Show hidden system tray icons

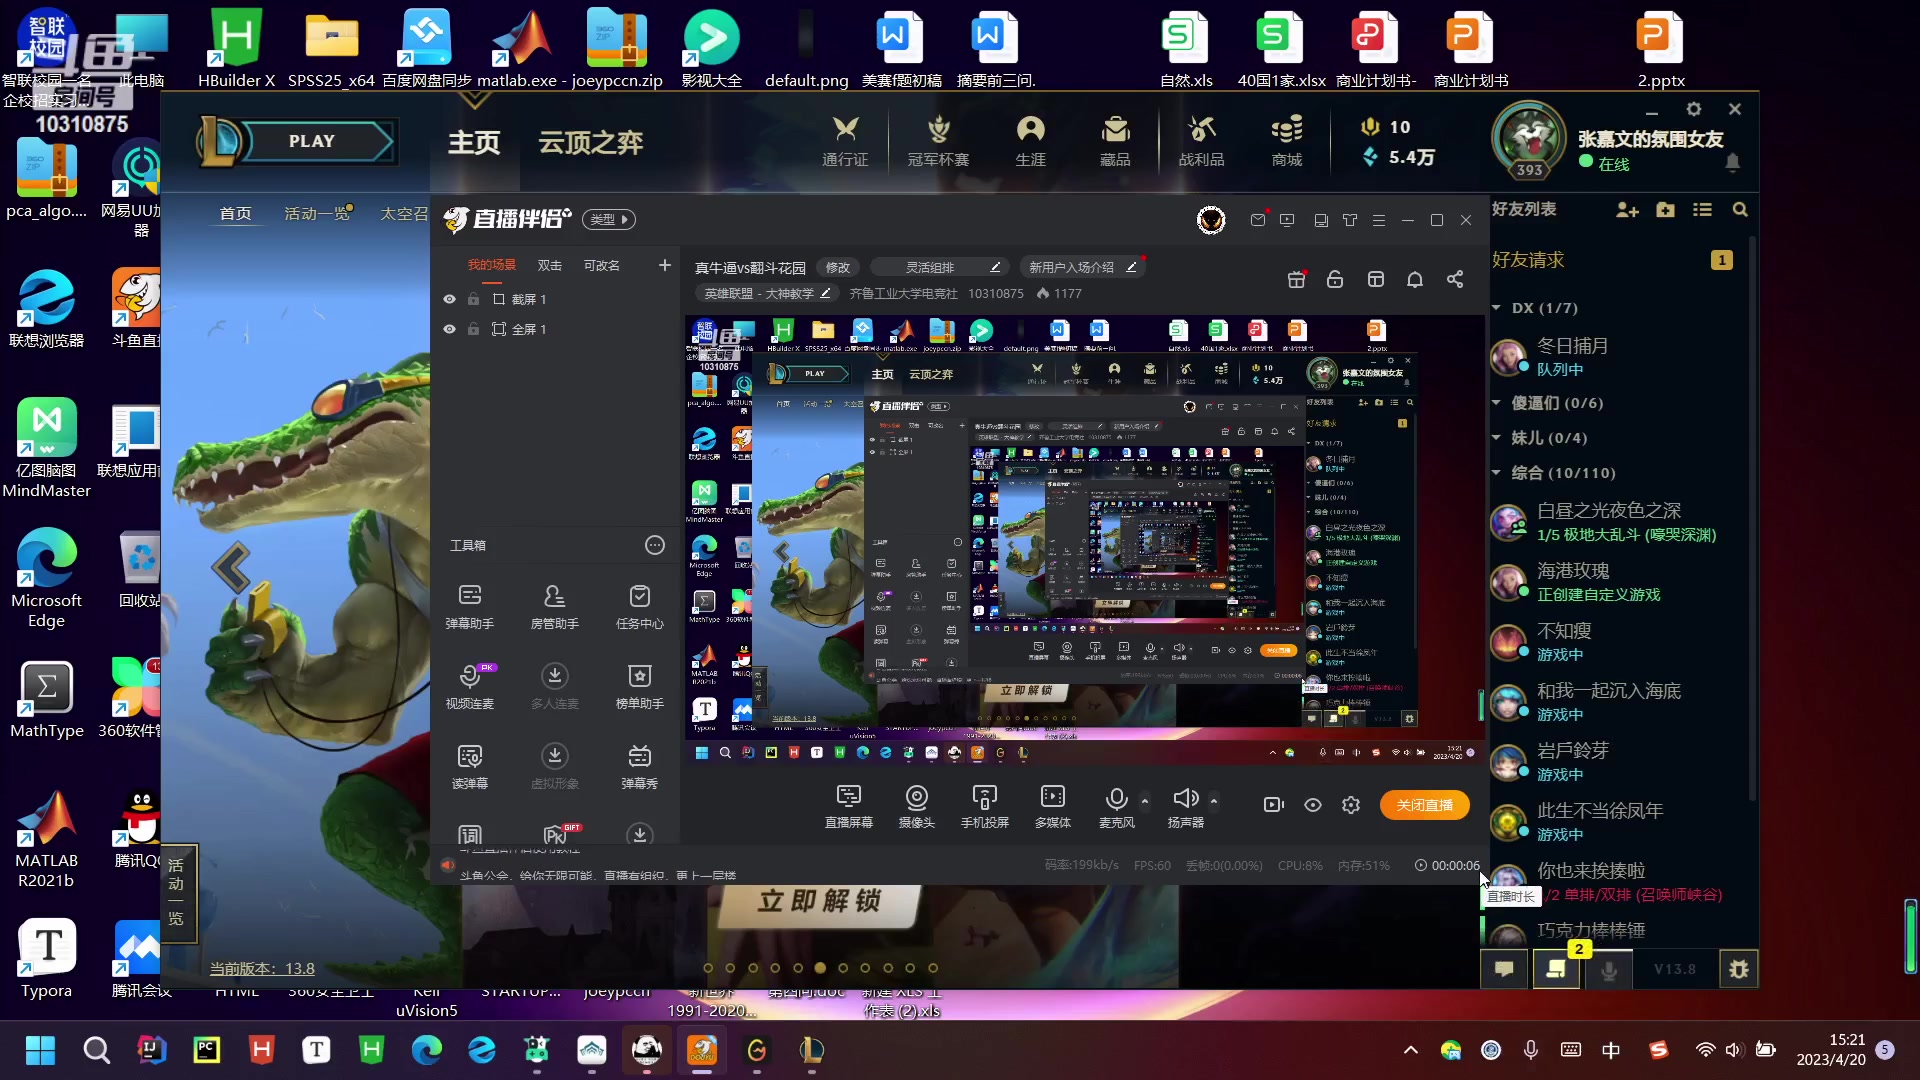tap(1411, 1050)
